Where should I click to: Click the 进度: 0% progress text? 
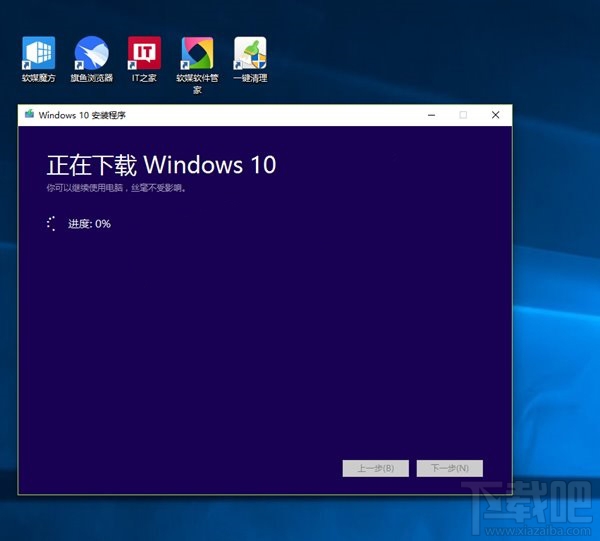coord(89,224)
